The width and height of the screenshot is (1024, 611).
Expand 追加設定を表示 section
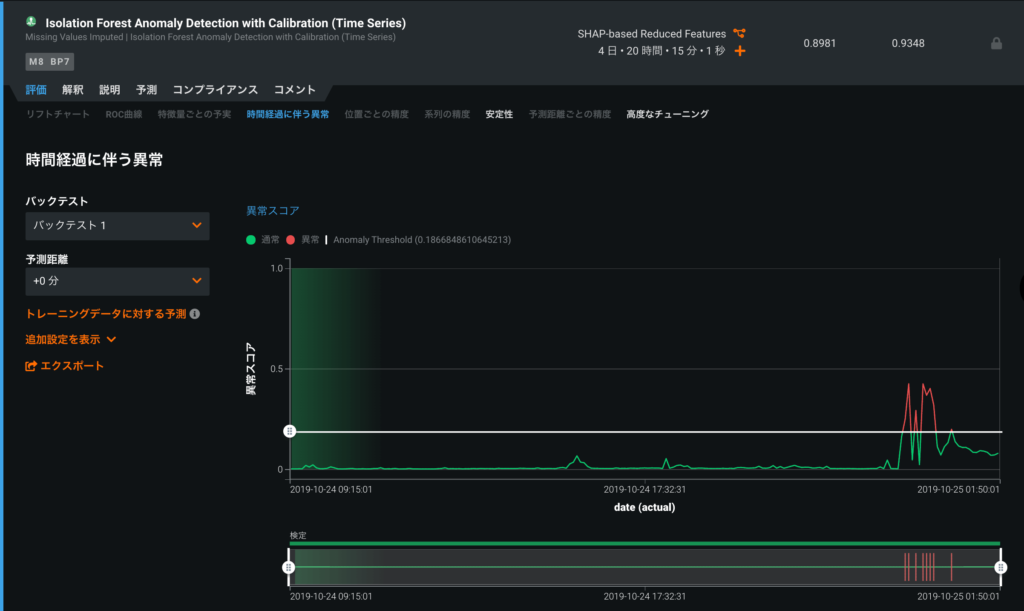[71, 340]
